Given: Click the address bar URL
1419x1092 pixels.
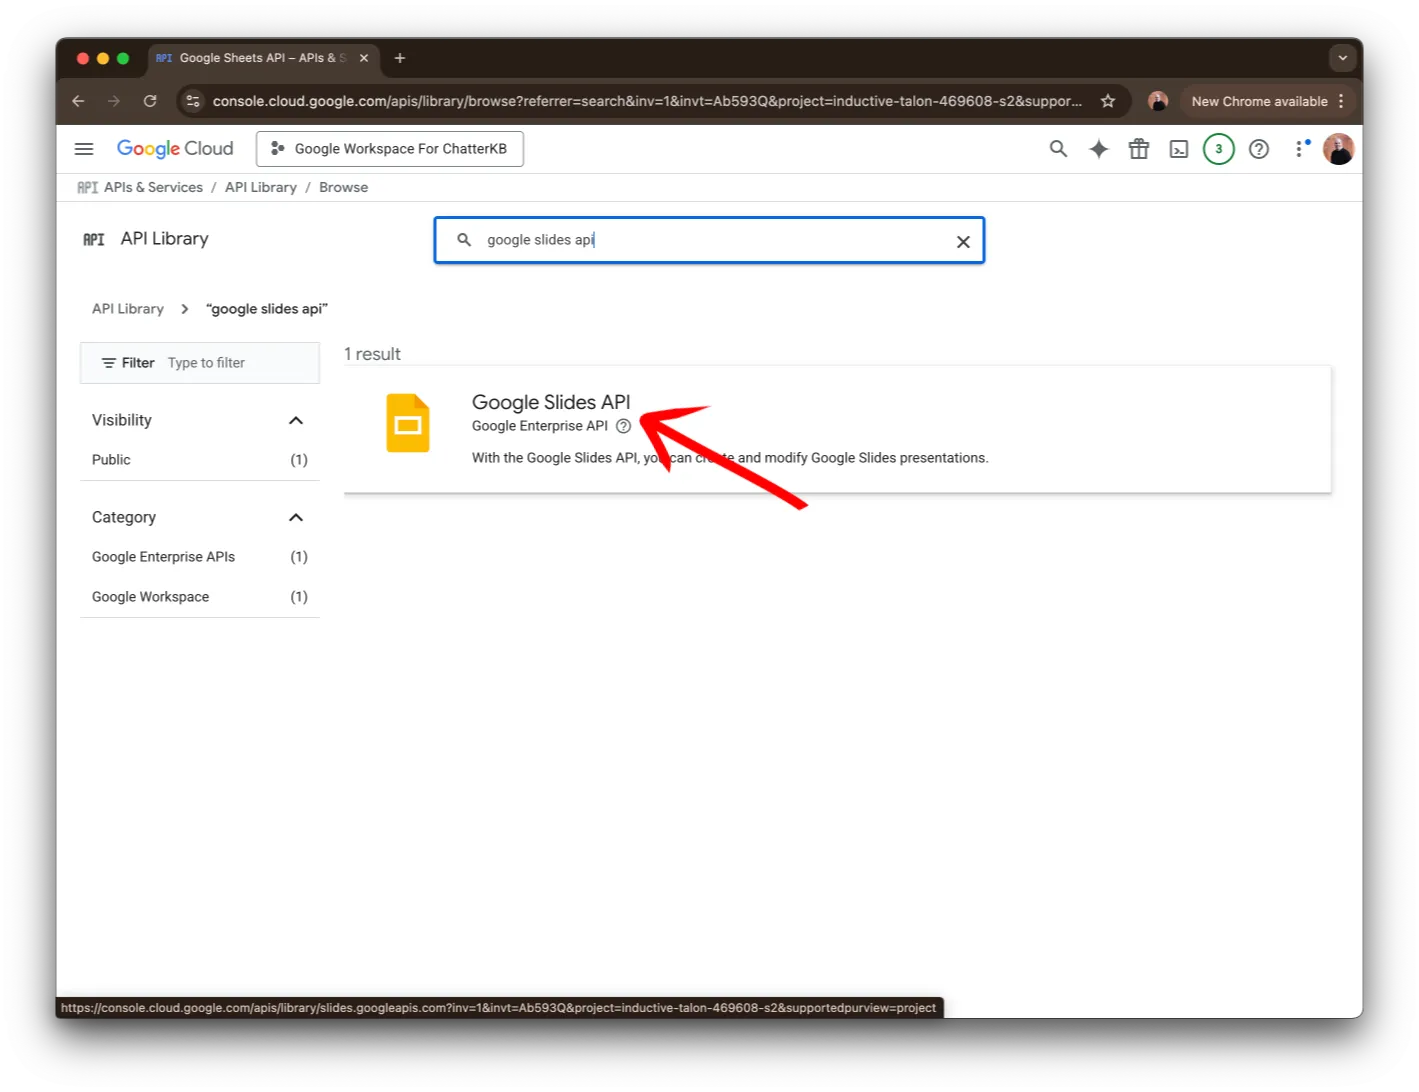Looking at the screenshot, I should click(647, 101).
